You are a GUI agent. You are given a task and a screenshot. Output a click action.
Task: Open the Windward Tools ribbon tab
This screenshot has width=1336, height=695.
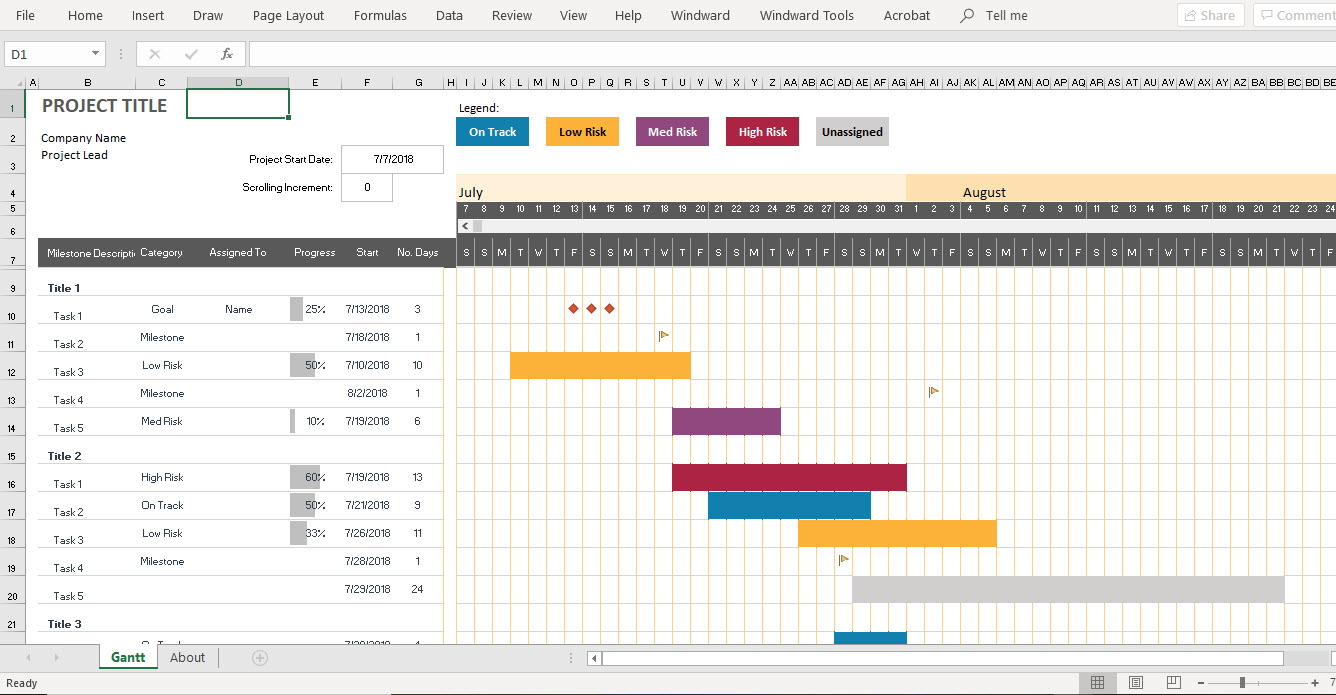tap(807, 16)
